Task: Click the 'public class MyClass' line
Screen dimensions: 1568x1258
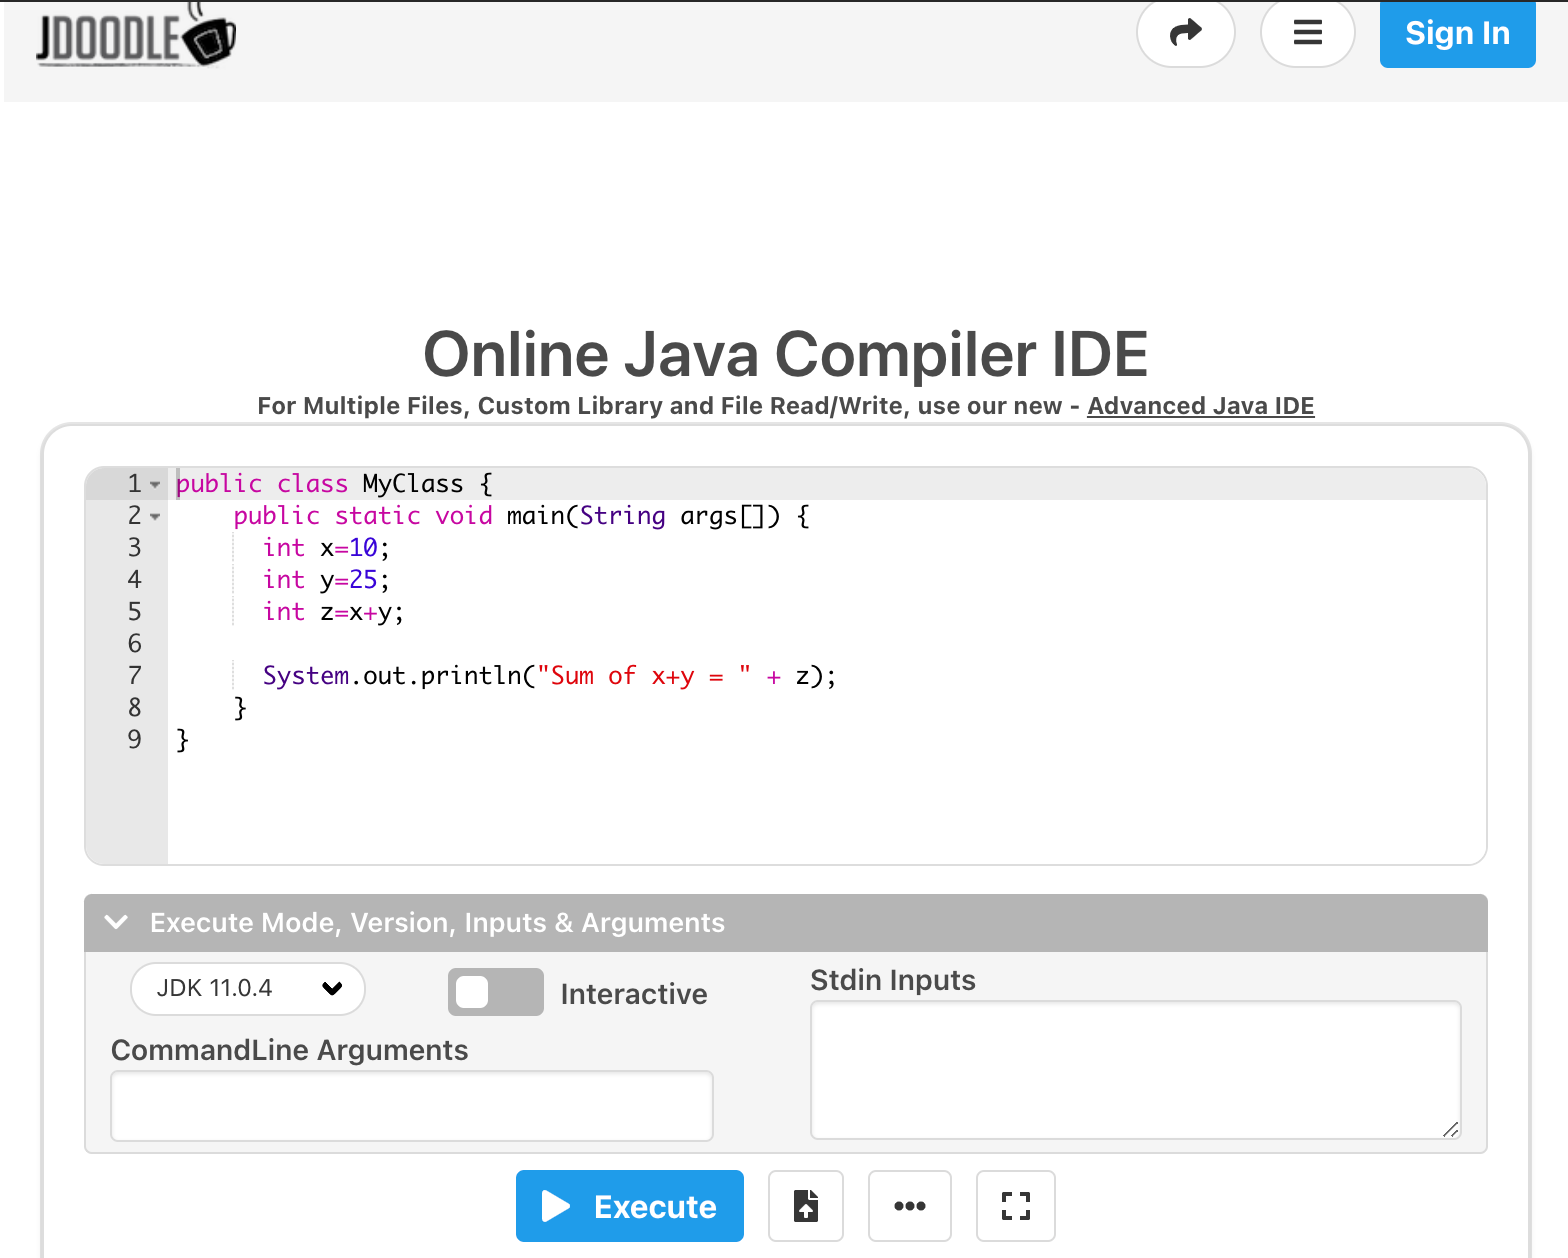Action: tap(334, 484)
